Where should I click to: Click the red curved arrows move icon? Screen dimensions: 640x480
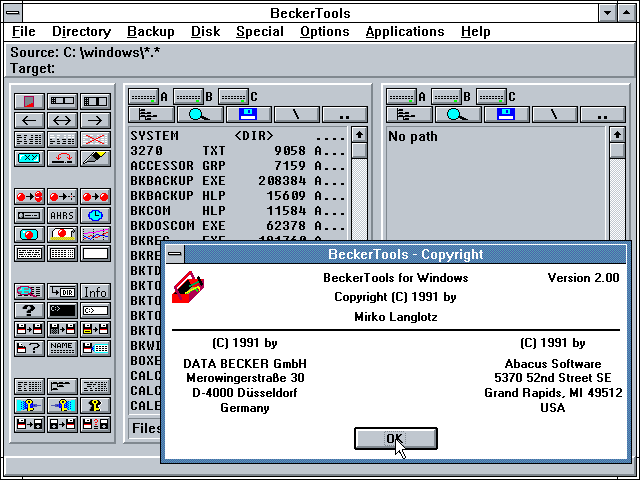[62, 158]
